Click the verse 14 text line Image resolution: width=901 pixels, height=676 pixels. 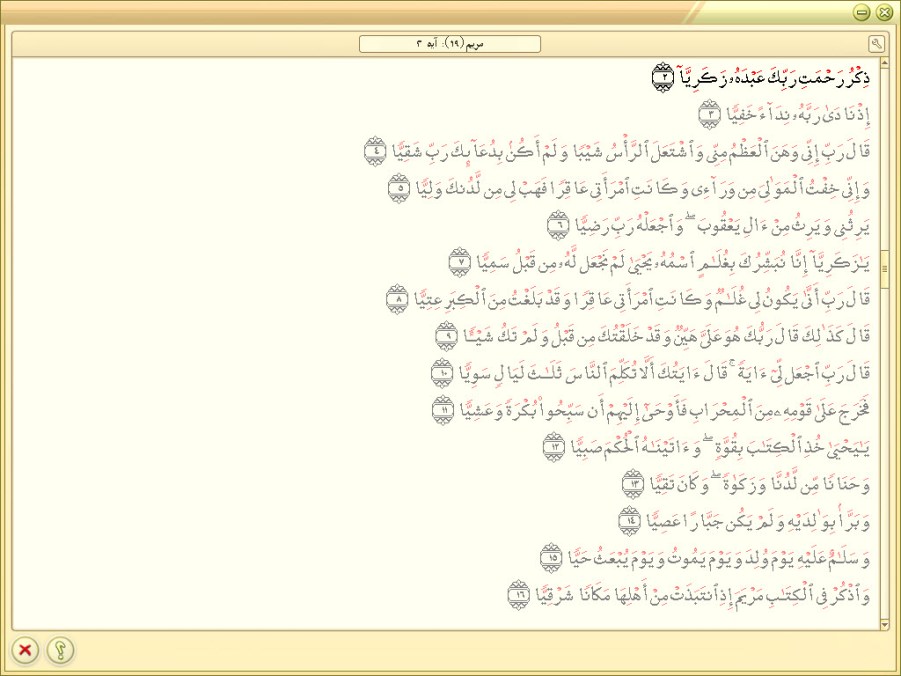click(757, 521)
